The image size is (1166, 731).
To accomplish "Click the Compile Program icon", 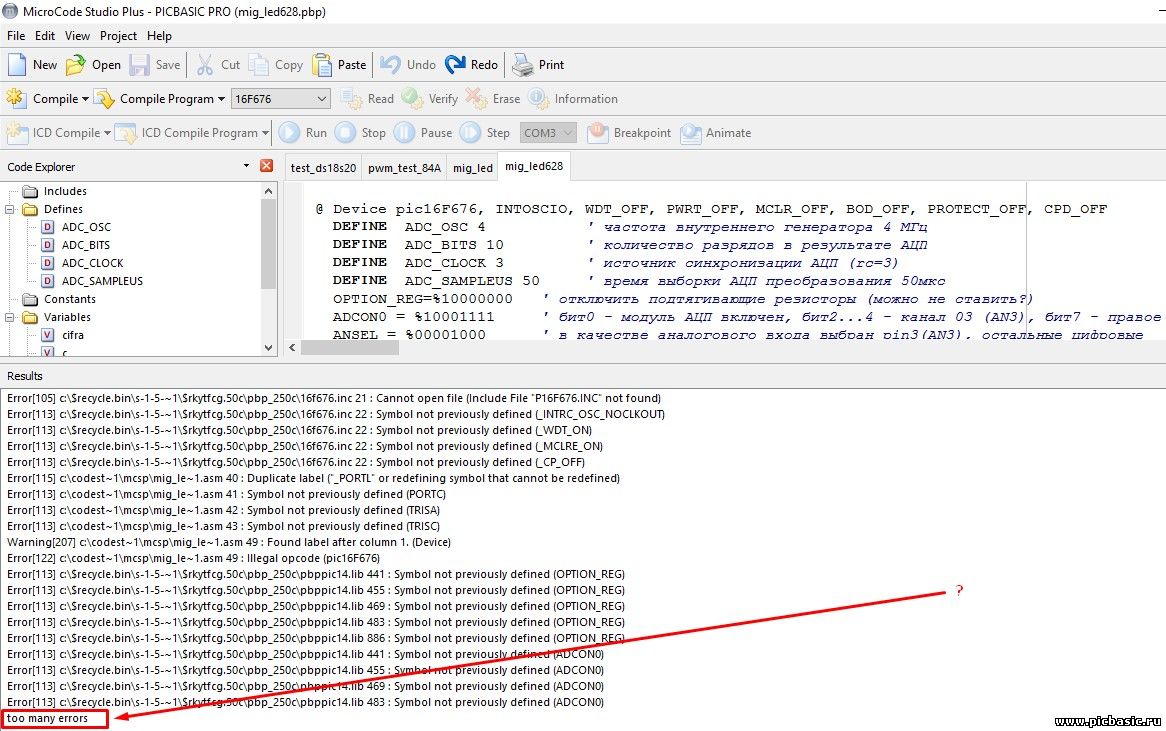I will pyautogui.click(x=104, y=98).
